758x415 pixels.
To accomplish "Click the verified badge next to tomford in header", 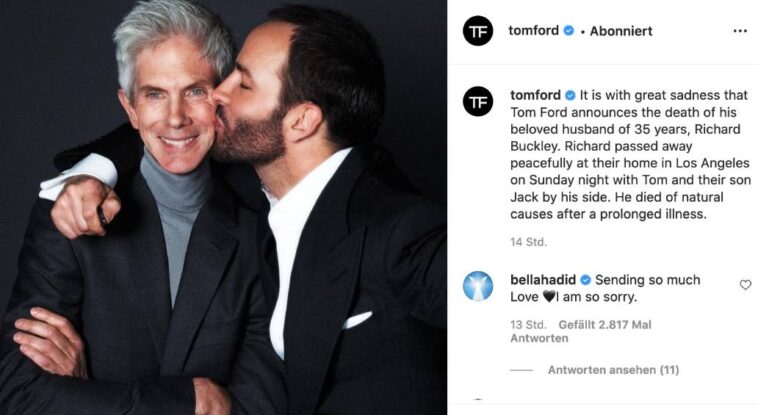I will [569, 30].
